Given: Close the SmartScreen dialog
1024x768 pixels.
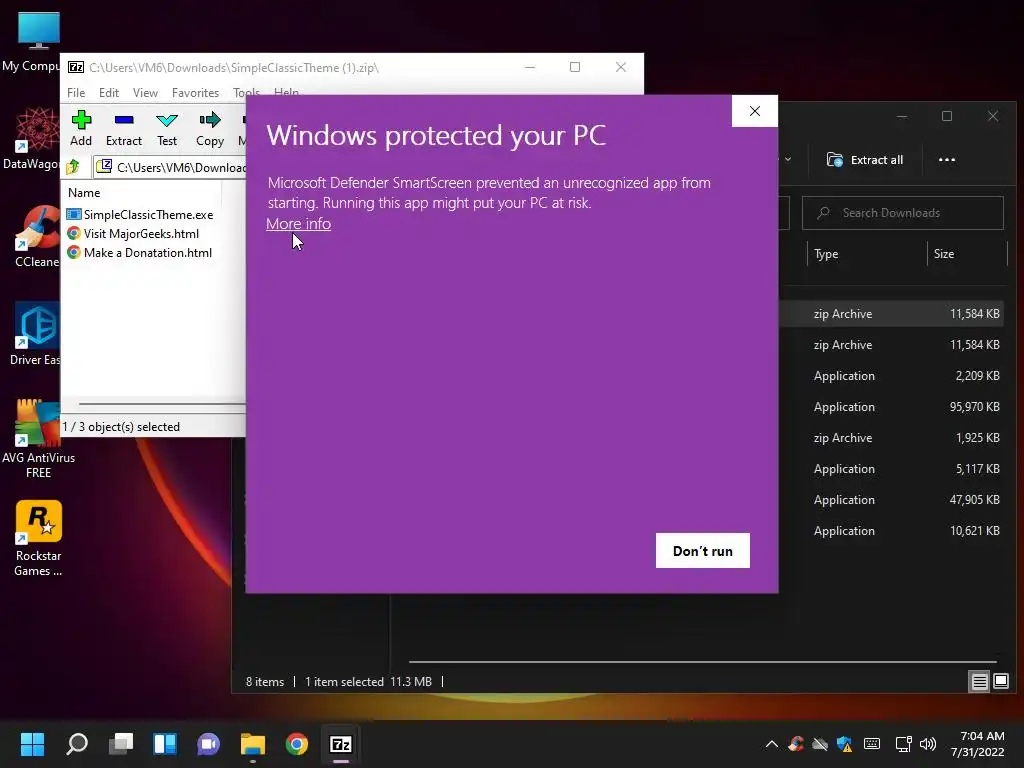Looking at the screenshot, I should [x=755, y=111].
